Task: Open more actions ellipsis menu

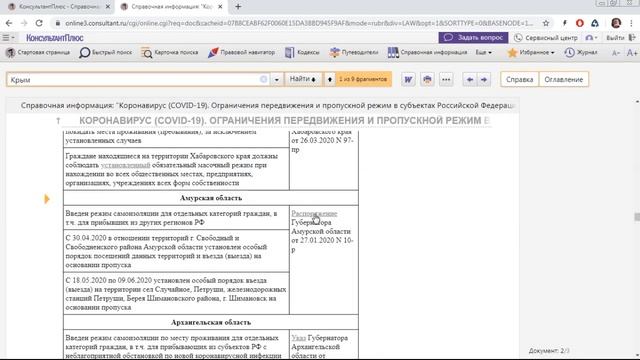Action: pos(446,80)
